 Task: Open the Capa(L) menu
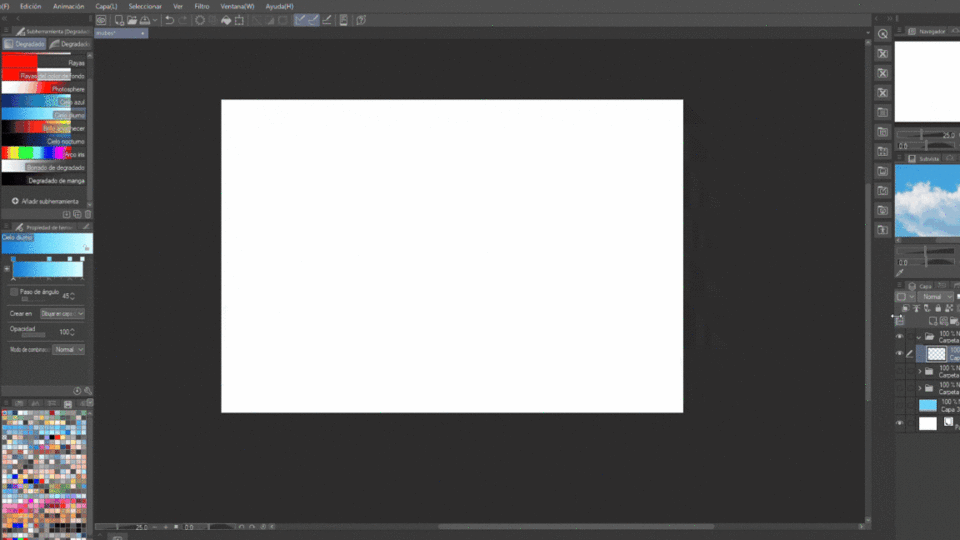pyautogui.click(x=106, y=6)
